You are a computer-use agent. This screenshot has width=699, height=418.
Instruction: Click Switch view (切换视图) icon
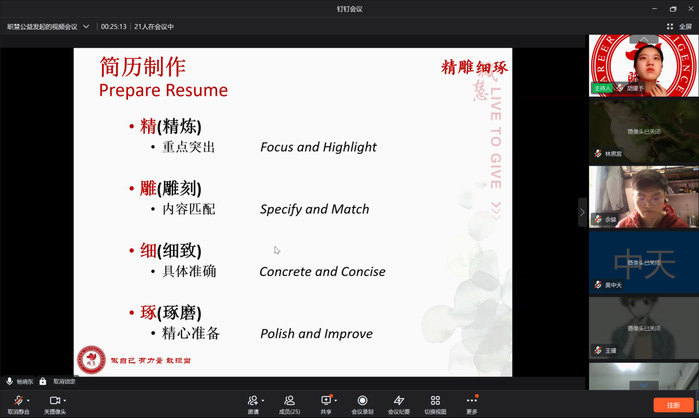pyautogui.click(x=435, y=400)
